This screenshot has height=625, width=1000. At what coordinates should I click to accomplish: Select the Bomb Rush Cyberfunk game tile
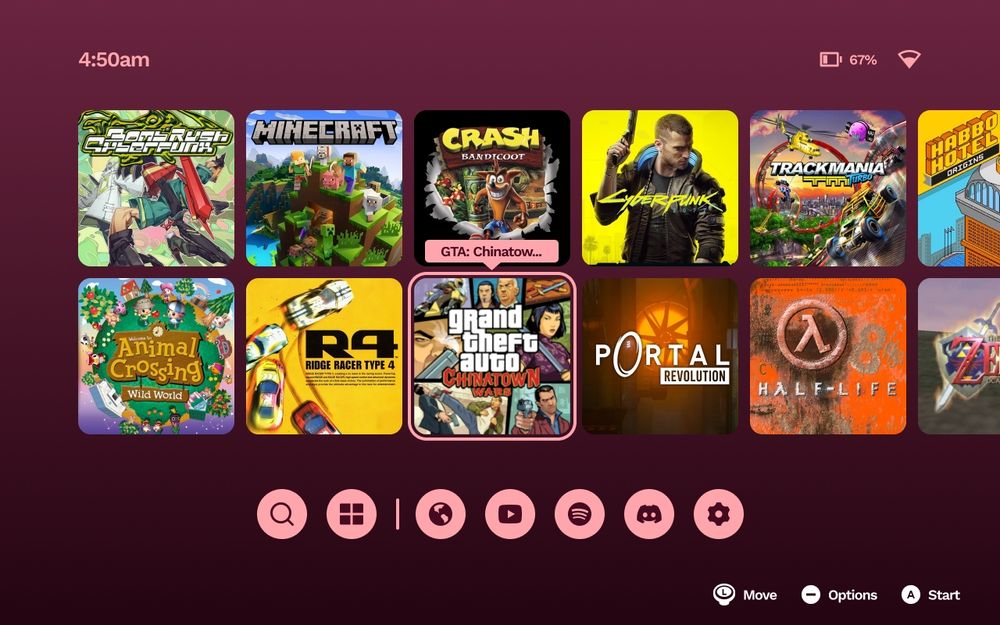click(x=156, y=188)
